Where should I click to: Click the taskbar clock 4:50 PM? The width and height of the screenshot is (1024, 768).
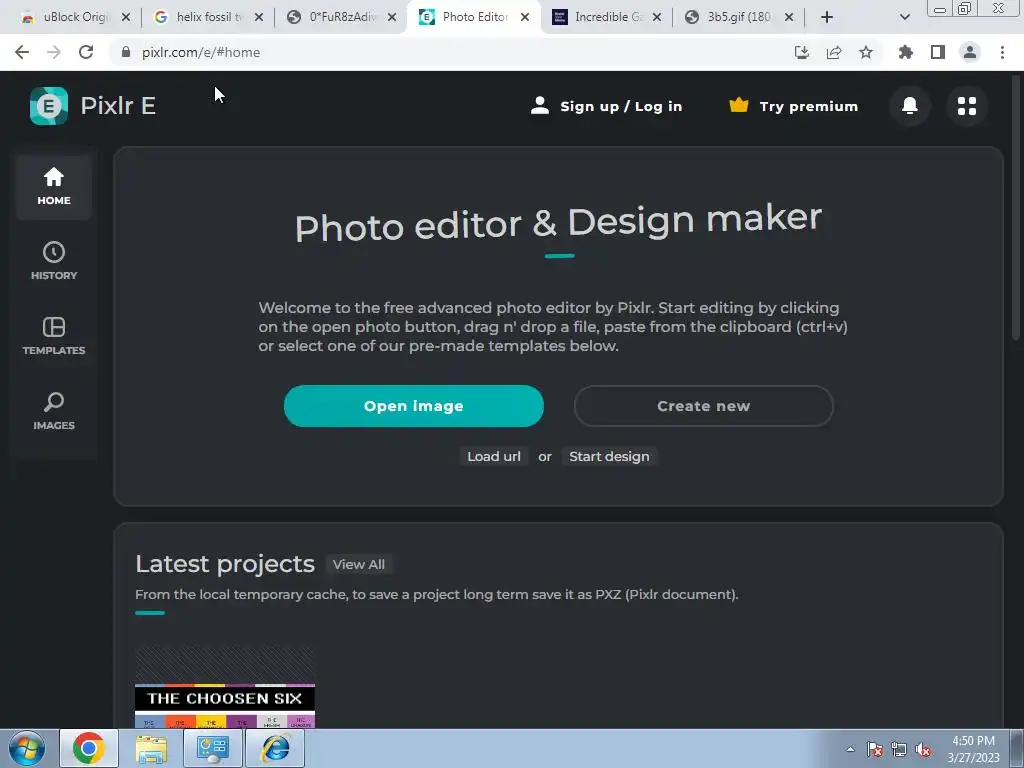(973, 749)
